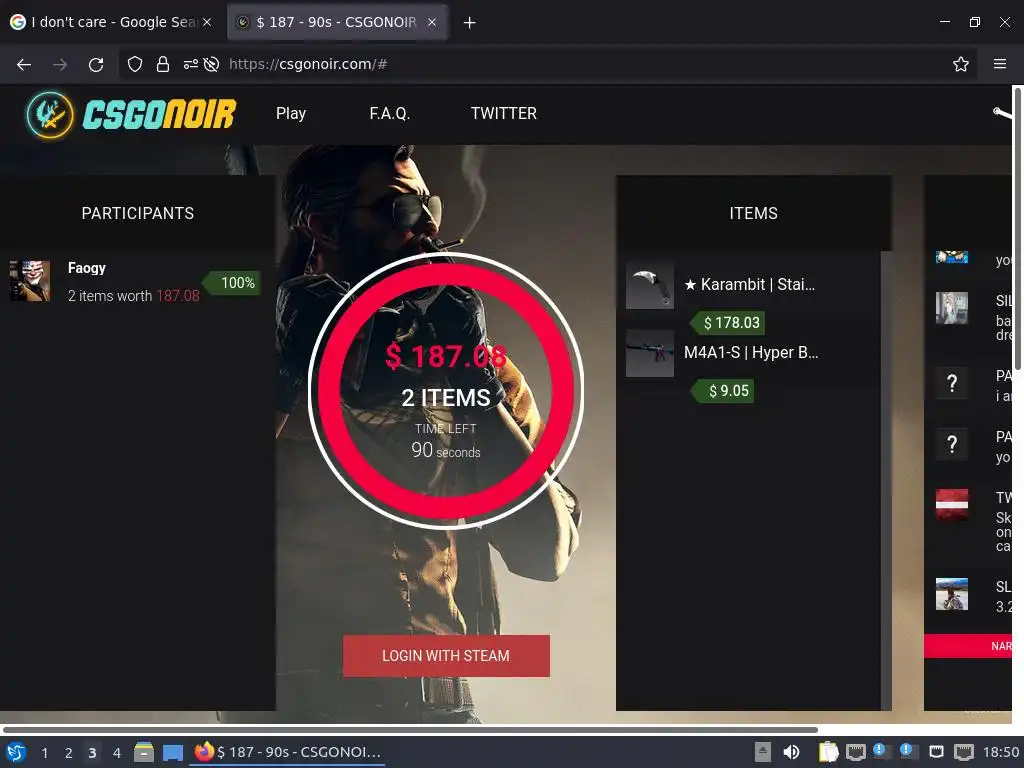Screen dimensions: 1024x768
Task: Open the Firefox hamburger menu
Action: [1000, 64]
